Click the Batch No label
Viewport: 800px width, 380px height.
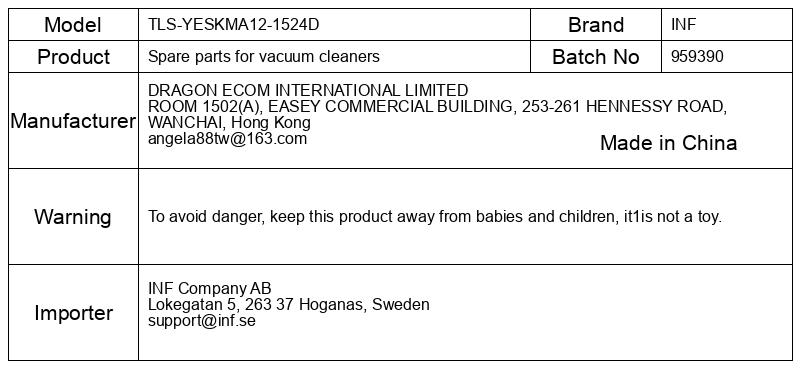coord(596,57)
